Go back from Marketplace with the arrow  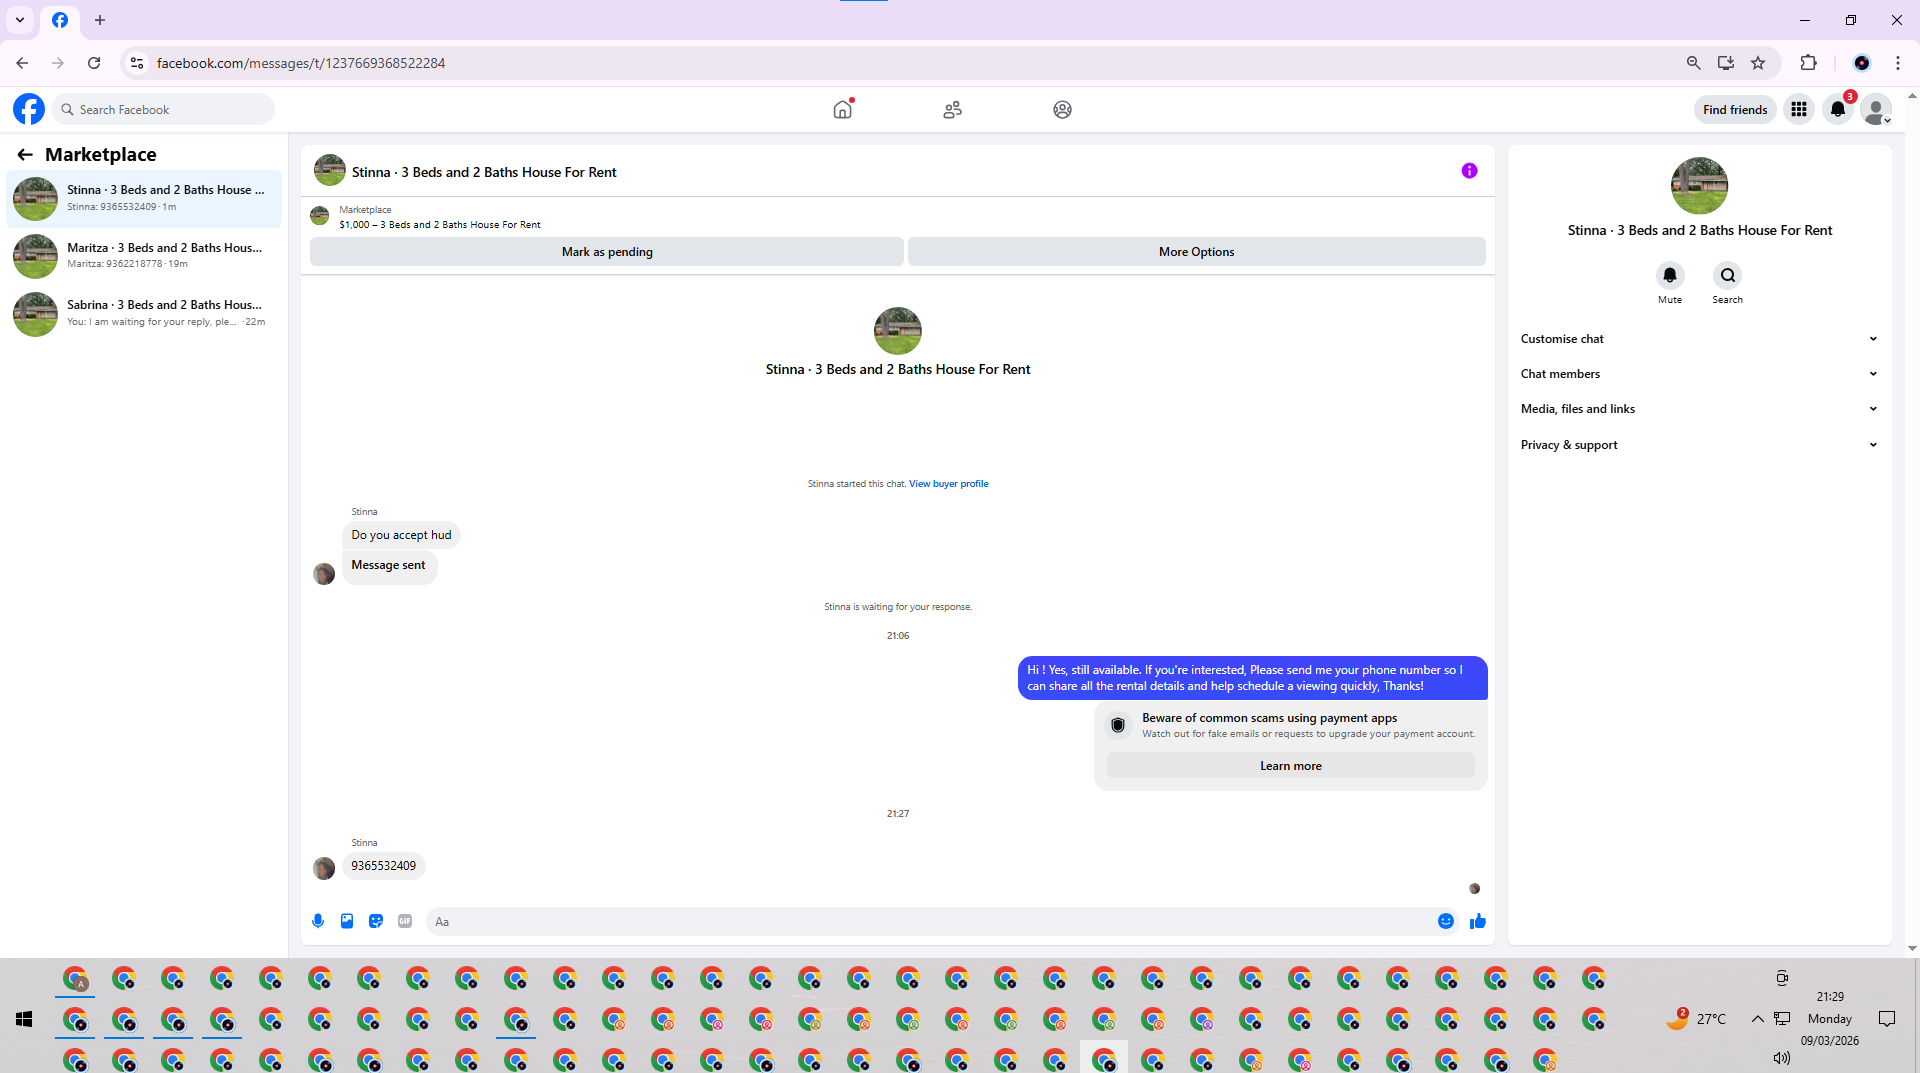25,154
